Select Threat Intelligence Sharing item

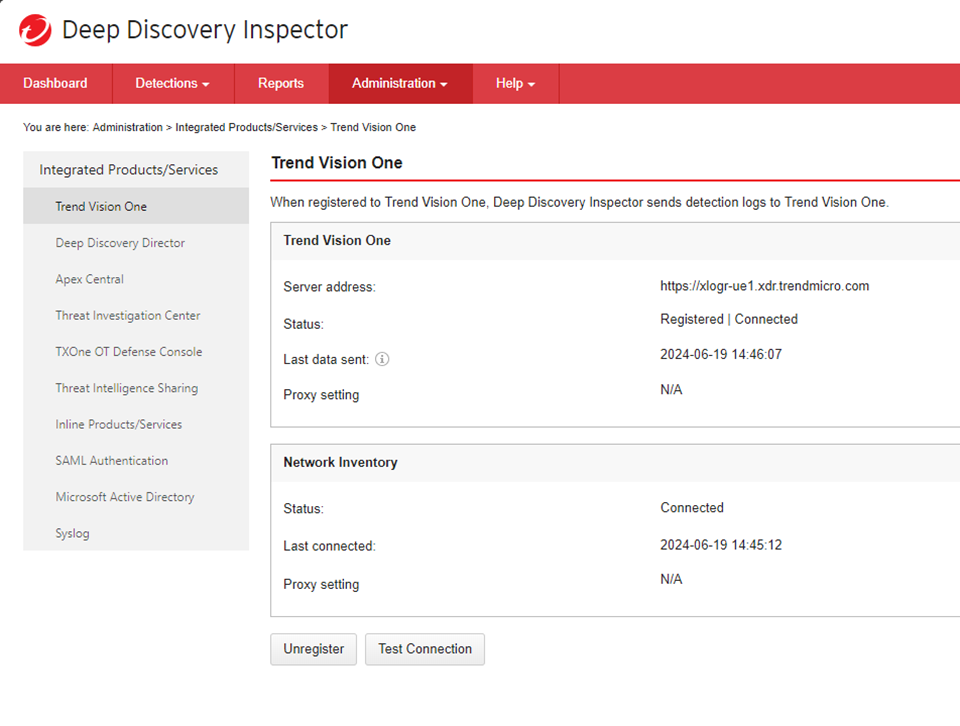click(127, 388)
